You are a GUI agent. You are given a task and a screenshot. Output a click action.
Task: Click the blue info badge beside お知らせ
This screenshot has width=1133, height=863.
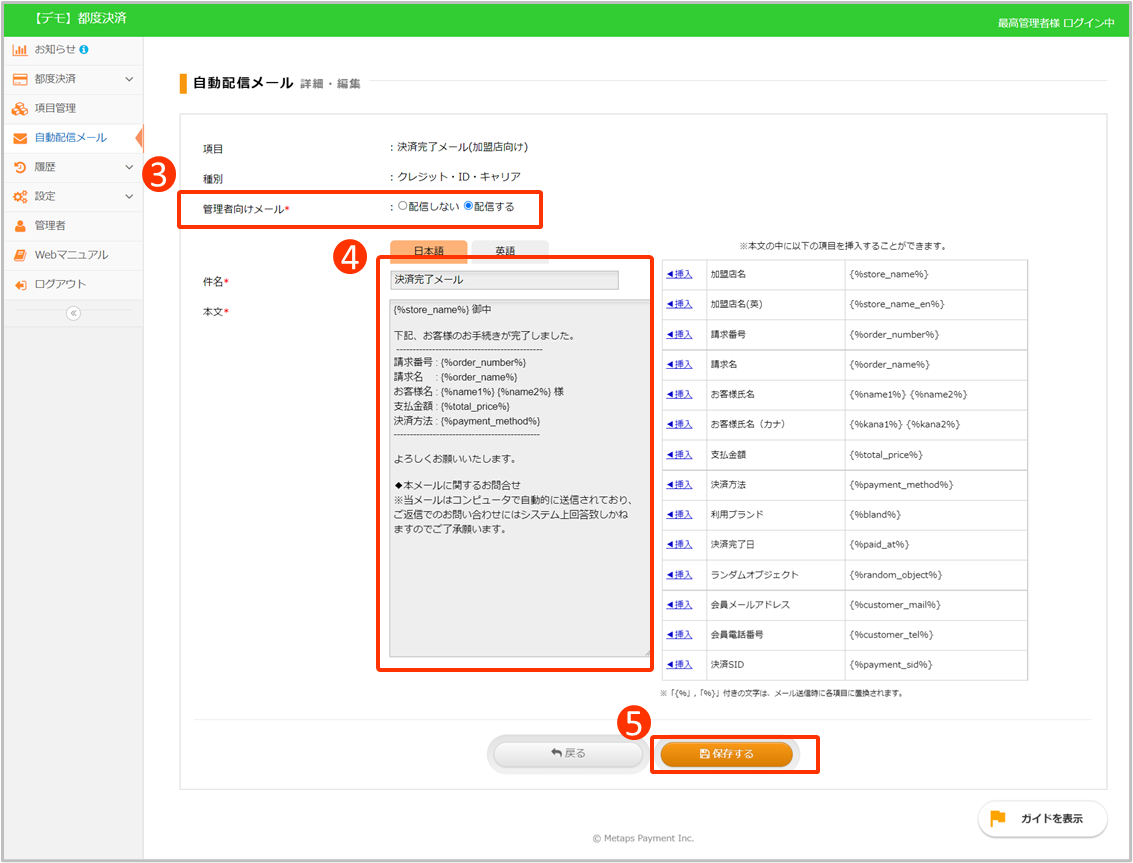point(84,49)
